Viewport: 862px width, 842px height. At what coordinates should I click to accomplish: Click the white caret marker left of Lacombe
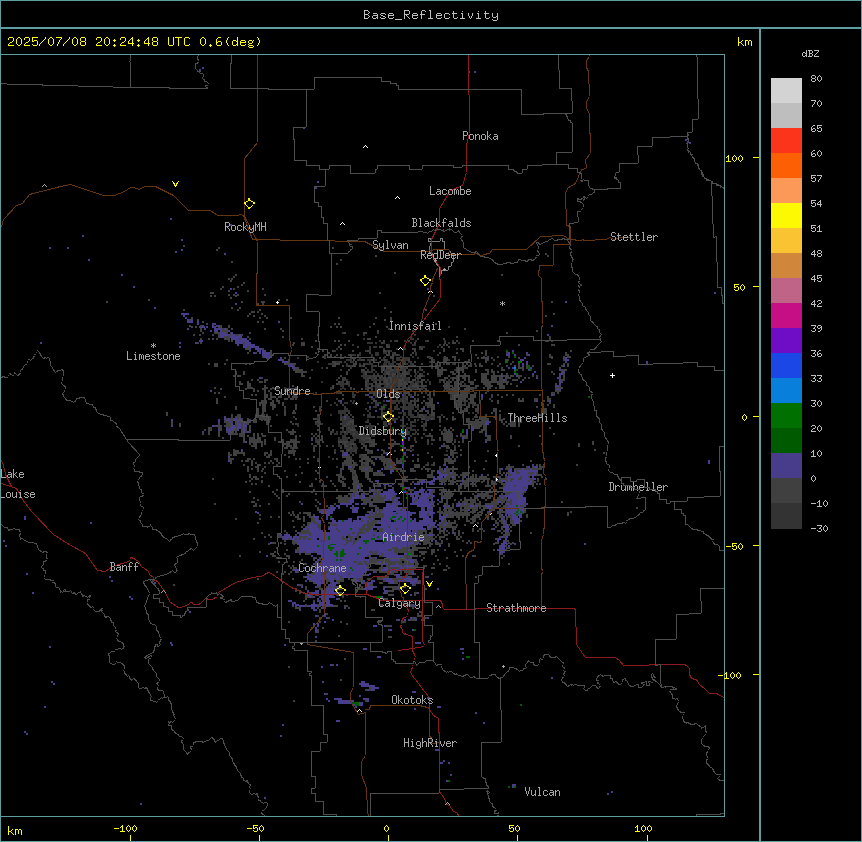click(397, 198)
